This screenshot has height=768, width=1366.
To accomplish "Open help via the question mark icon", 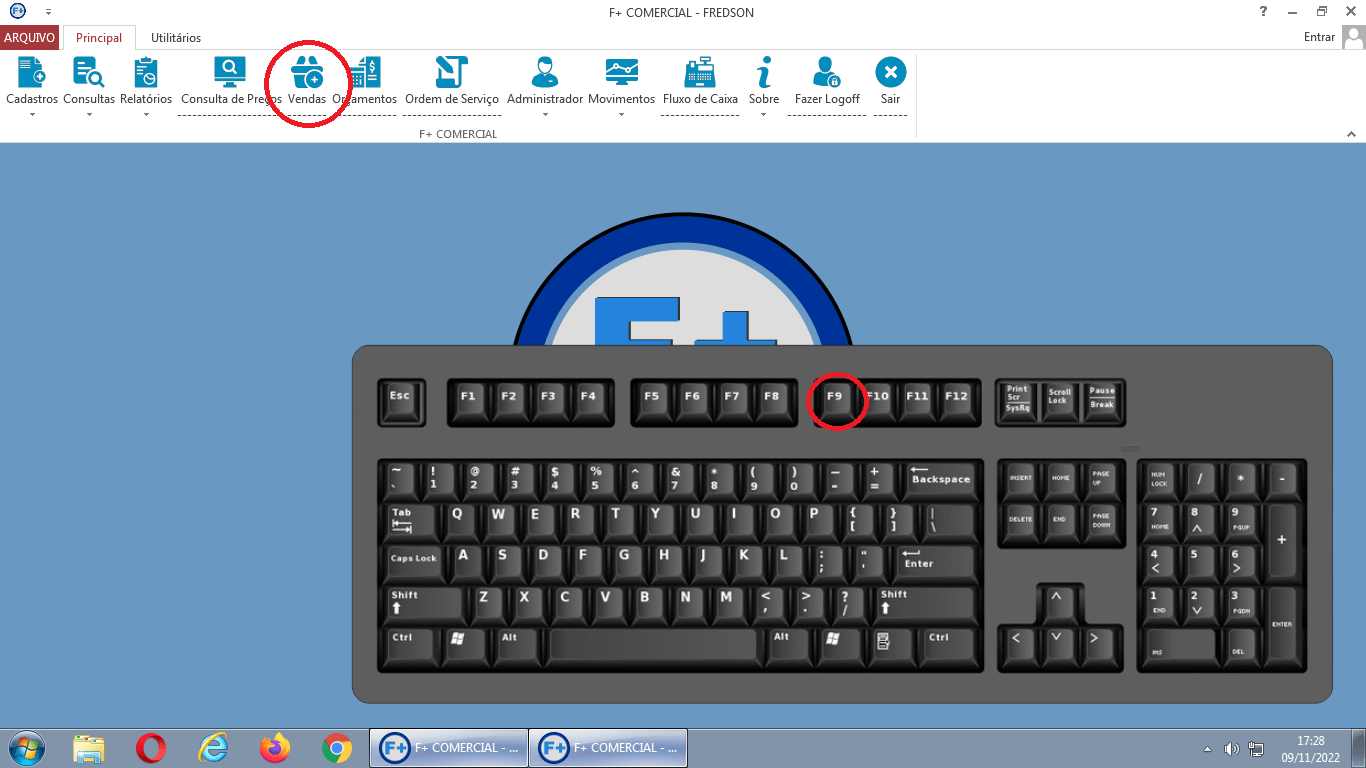I will point(1264,11).
